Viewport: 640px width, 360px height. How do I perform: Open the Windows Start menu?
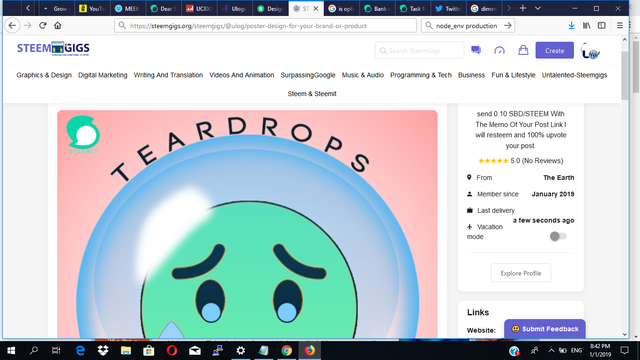click(x=11, y=351)
